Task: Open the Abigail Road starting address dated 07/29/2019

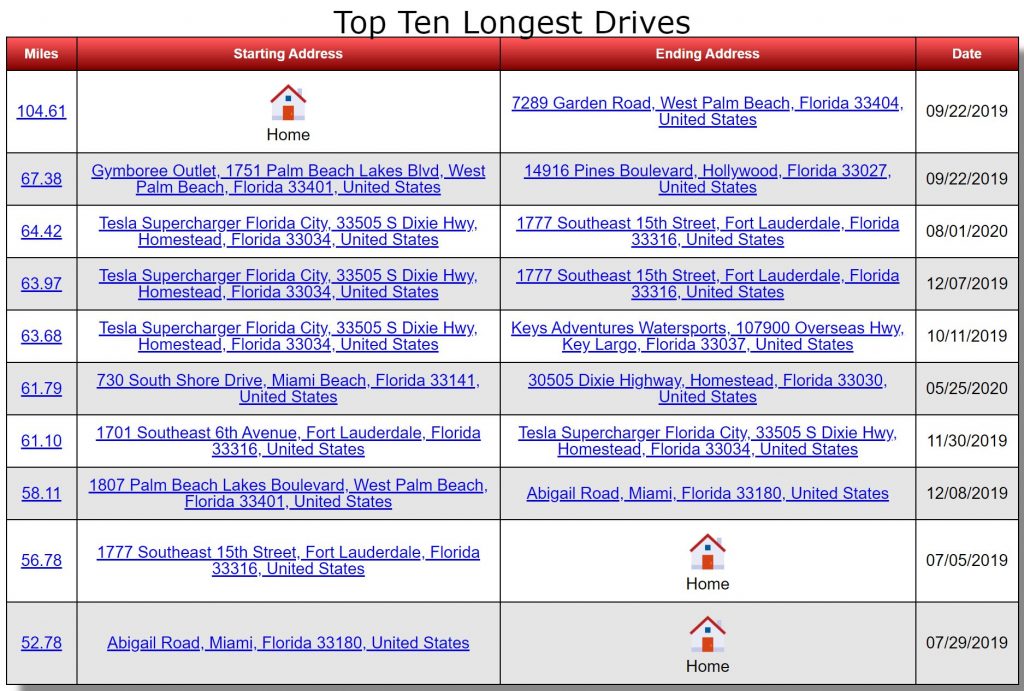Action: (x=288, y=643)
